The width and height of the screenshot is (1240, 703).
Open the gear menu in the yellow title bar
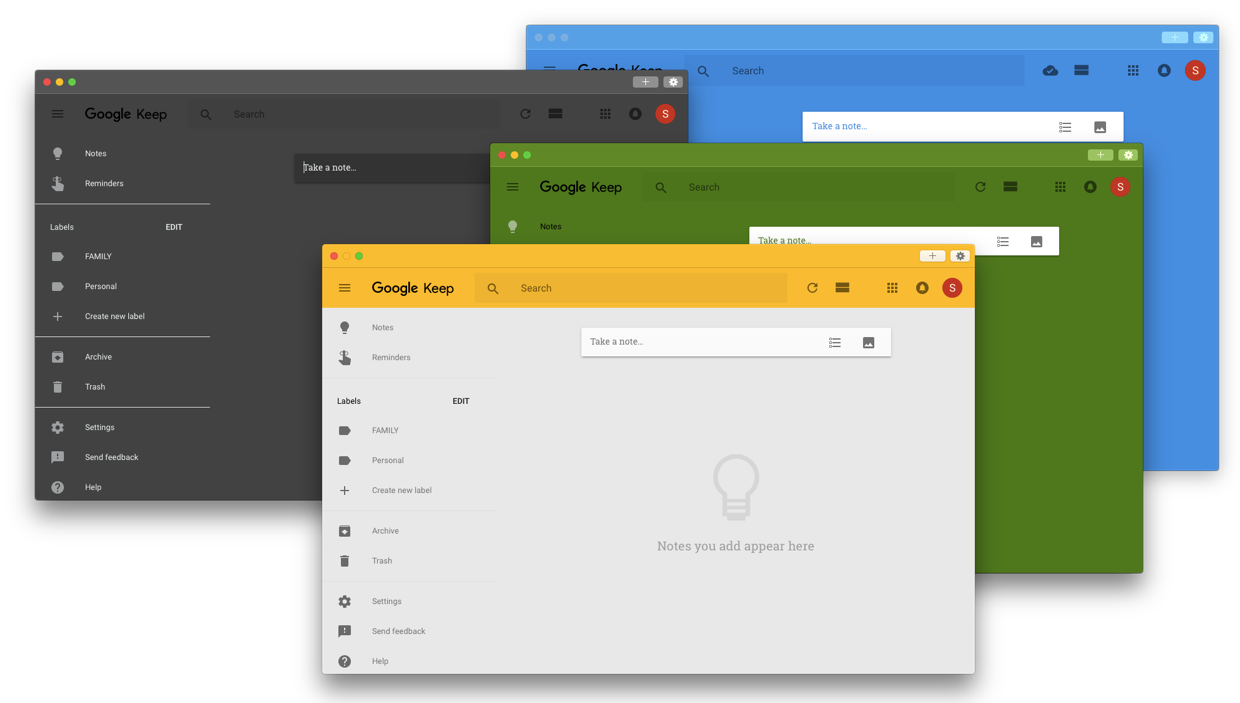click(960, 255)
